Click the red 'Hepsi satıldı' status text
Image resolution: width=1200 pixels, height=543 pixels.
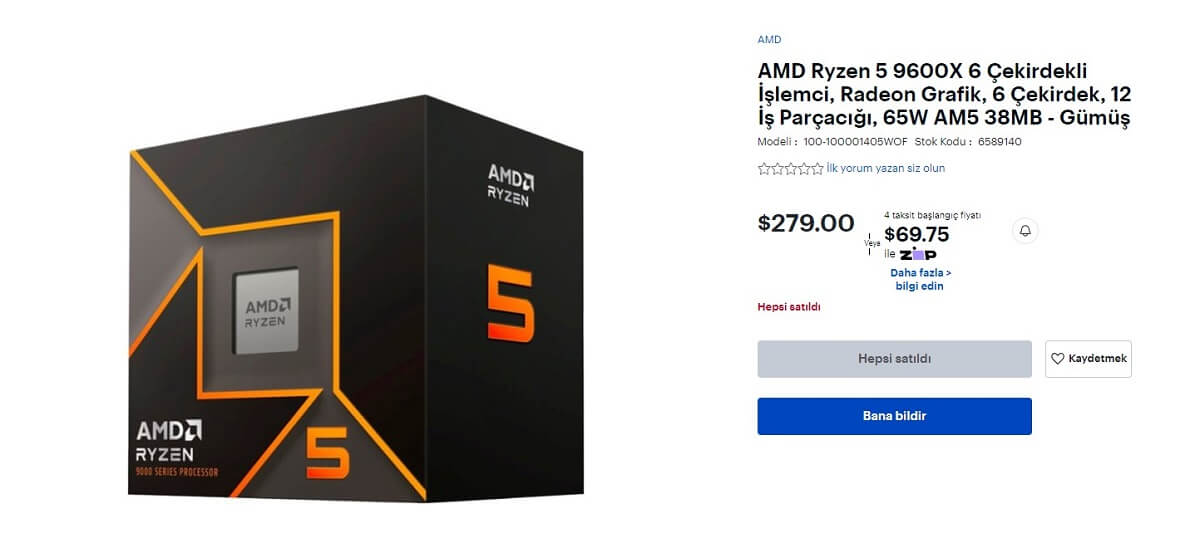pyautogui.click(x=788, y=307)
